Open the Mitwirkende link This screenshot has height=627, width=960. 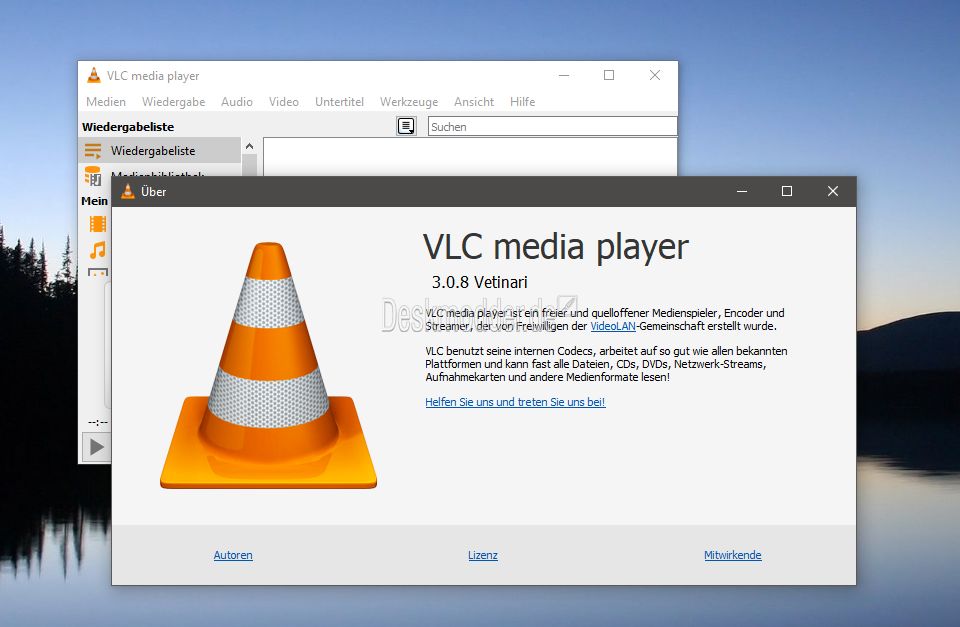click(732, 555)
